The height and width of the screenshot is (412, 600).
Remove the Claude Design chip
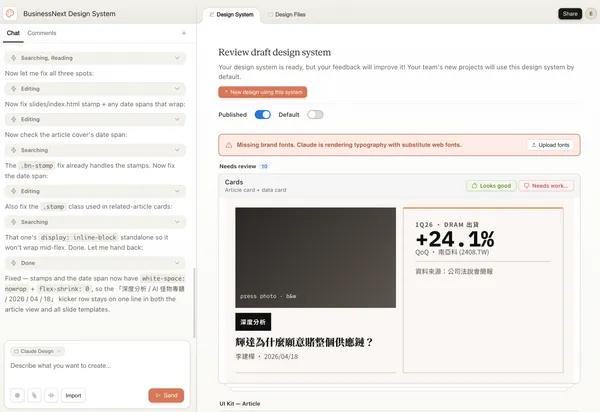(59, 351)
